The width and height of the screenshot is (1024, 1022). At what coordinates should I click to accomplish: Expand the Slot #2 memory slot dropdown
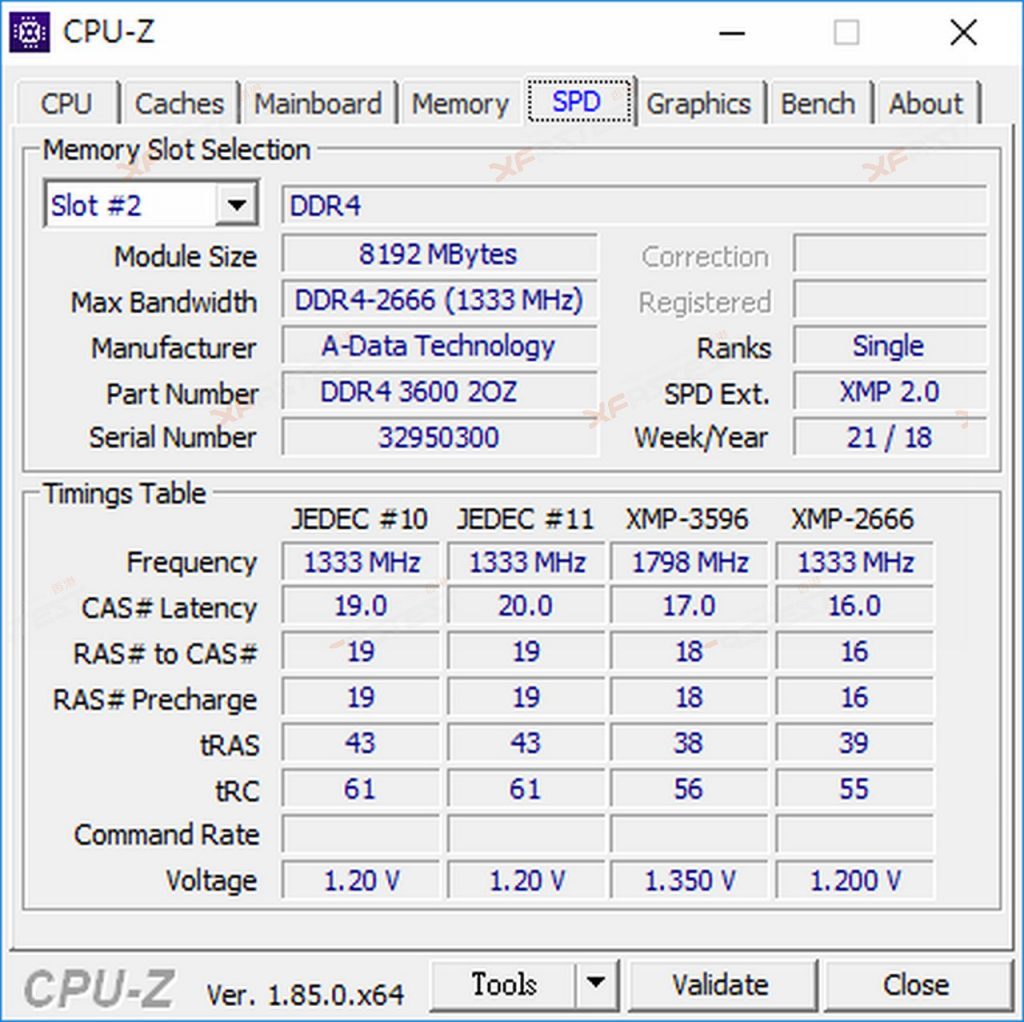(x=236, y=206)
